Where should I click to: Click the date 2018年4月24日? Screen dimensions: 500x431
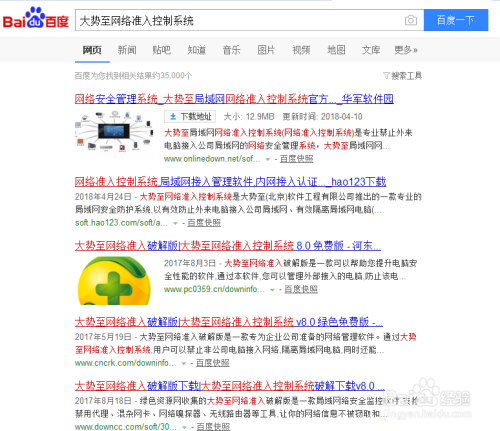[103, 197]
